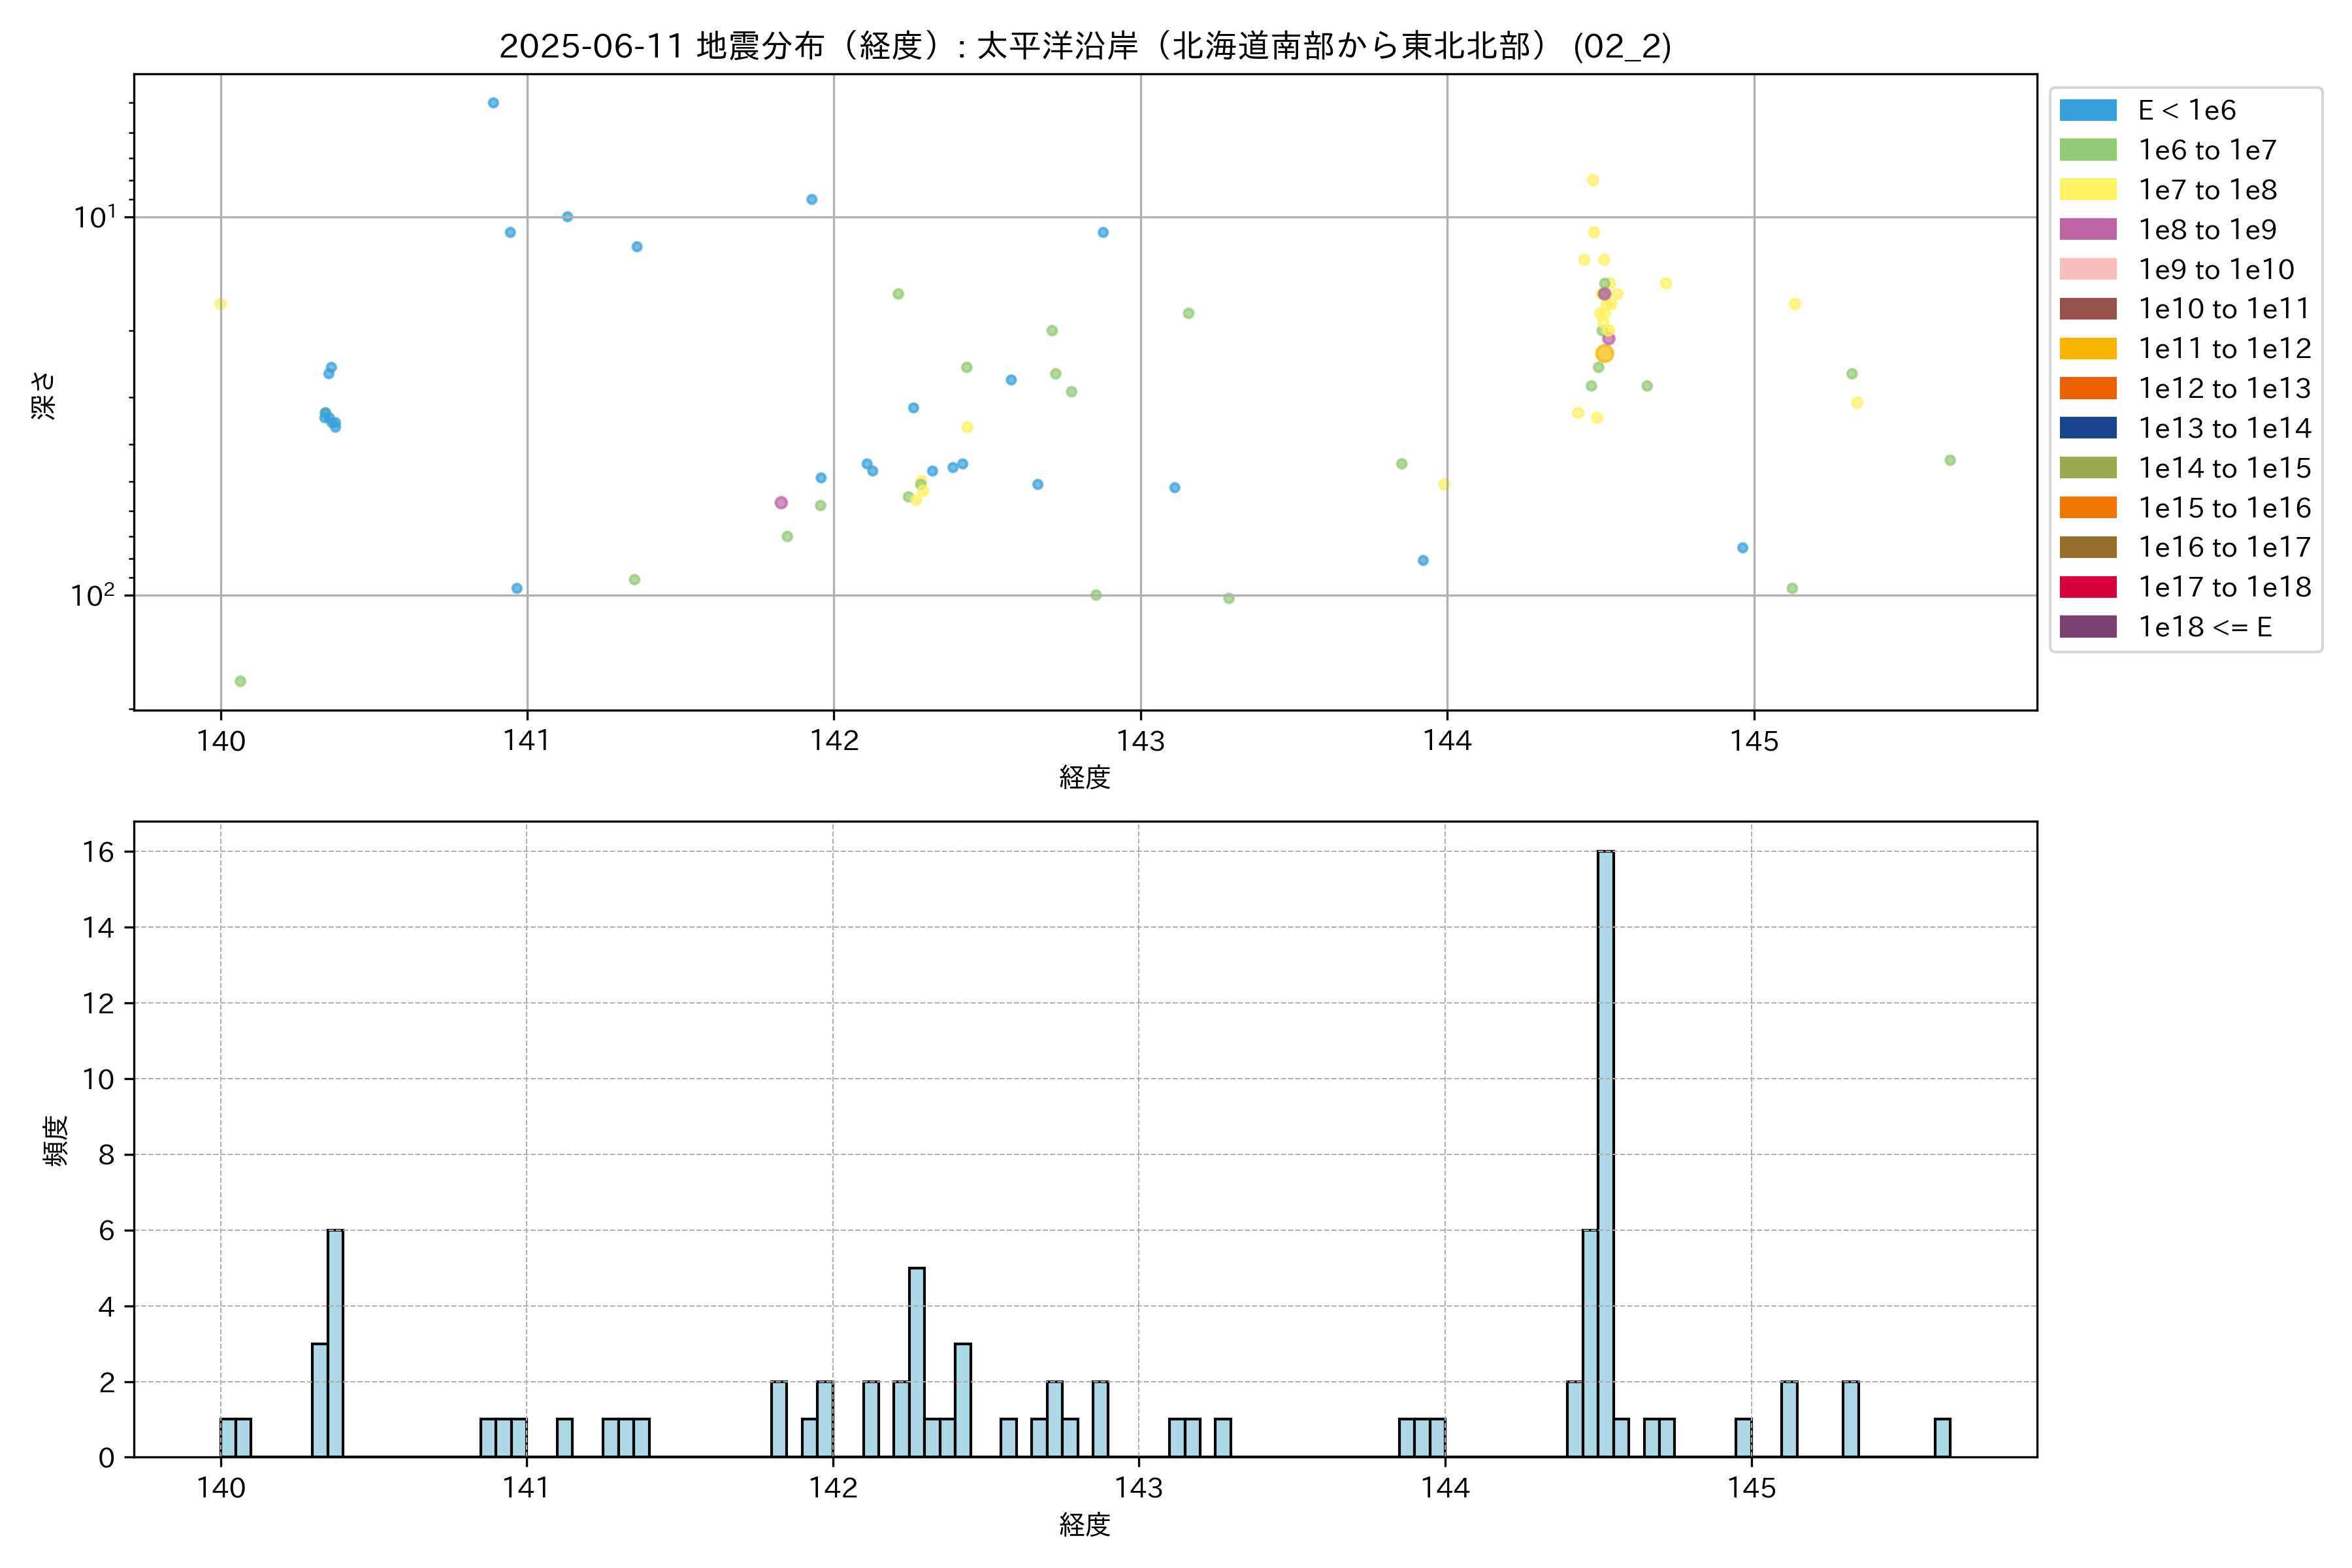Click the green '1e6 to 1e7' legend swatch
This screenshot has height=1568, width=2352.
click(2088, 150)
